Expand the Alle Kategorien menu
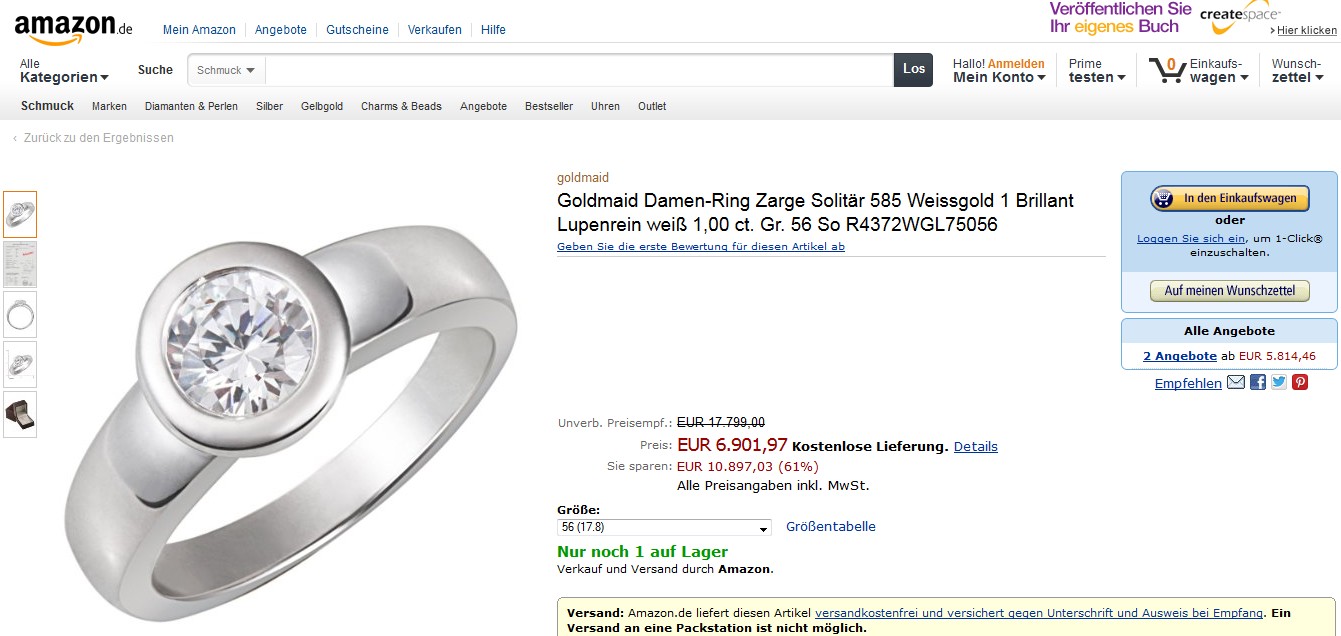1341x636 pixels. pyautogui.click(x=64, y=71)
